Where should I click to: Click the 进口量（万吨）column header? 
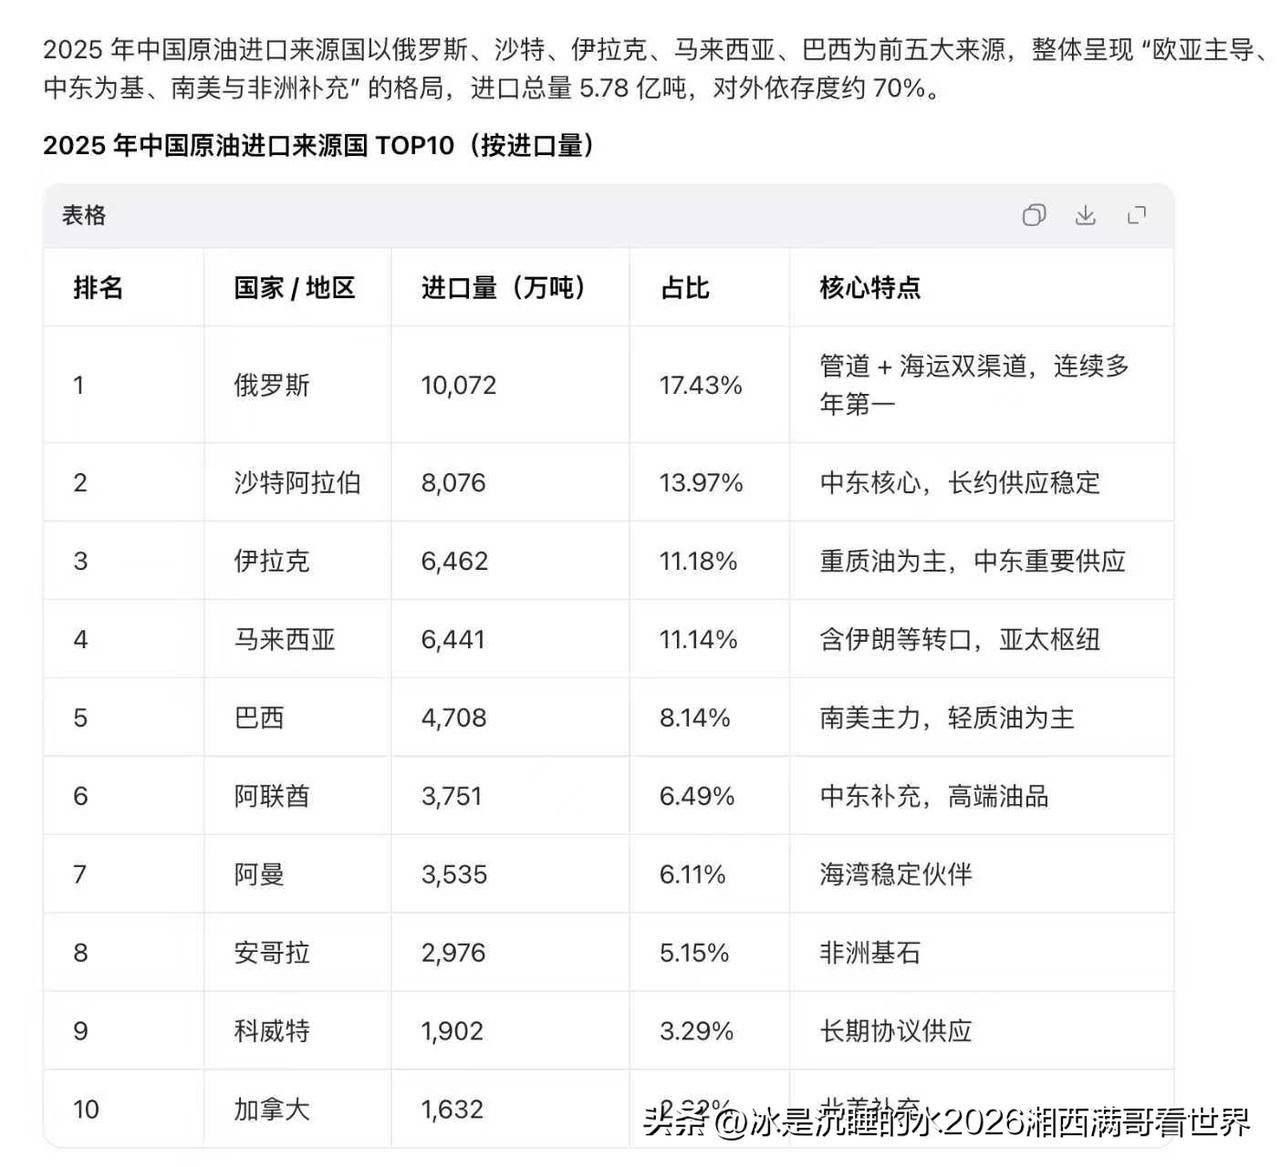(x=505, y=289)
